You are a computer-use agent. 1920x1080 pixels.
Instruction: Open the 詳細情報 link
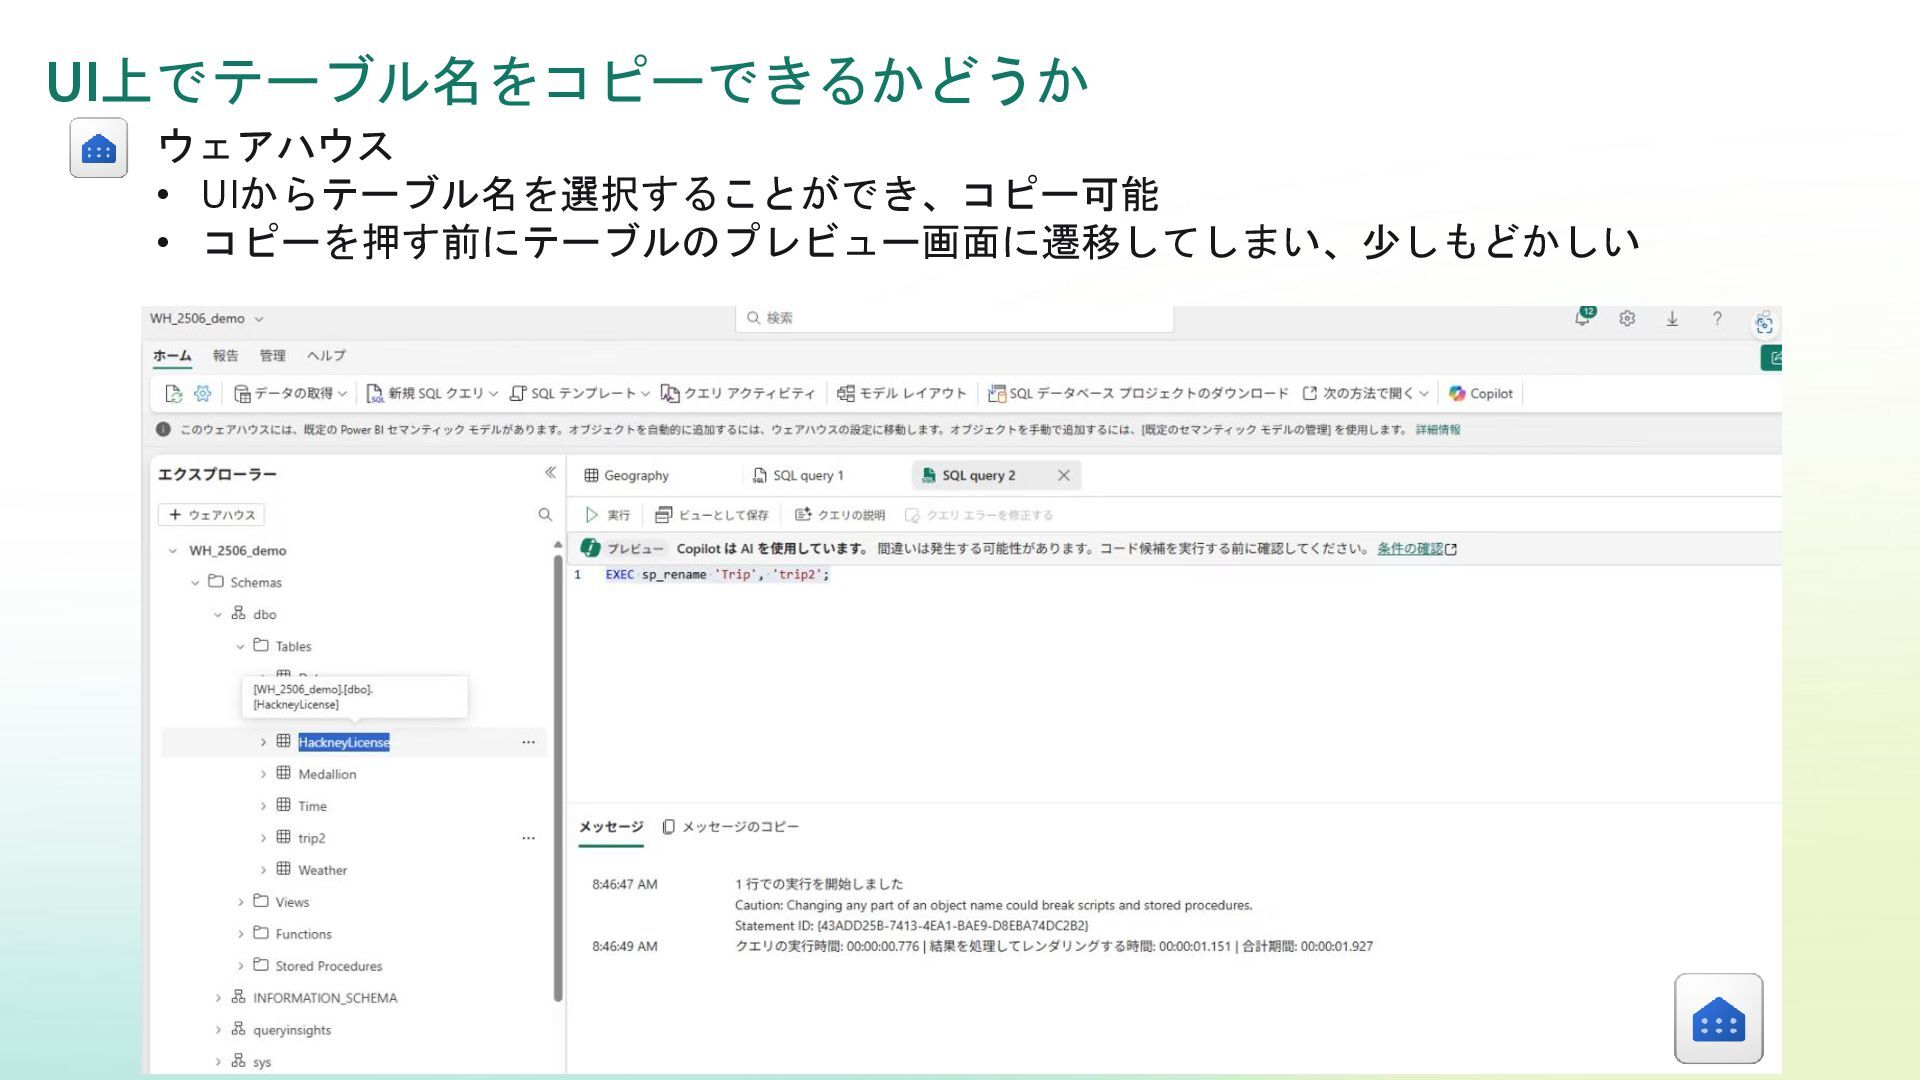1438,430
